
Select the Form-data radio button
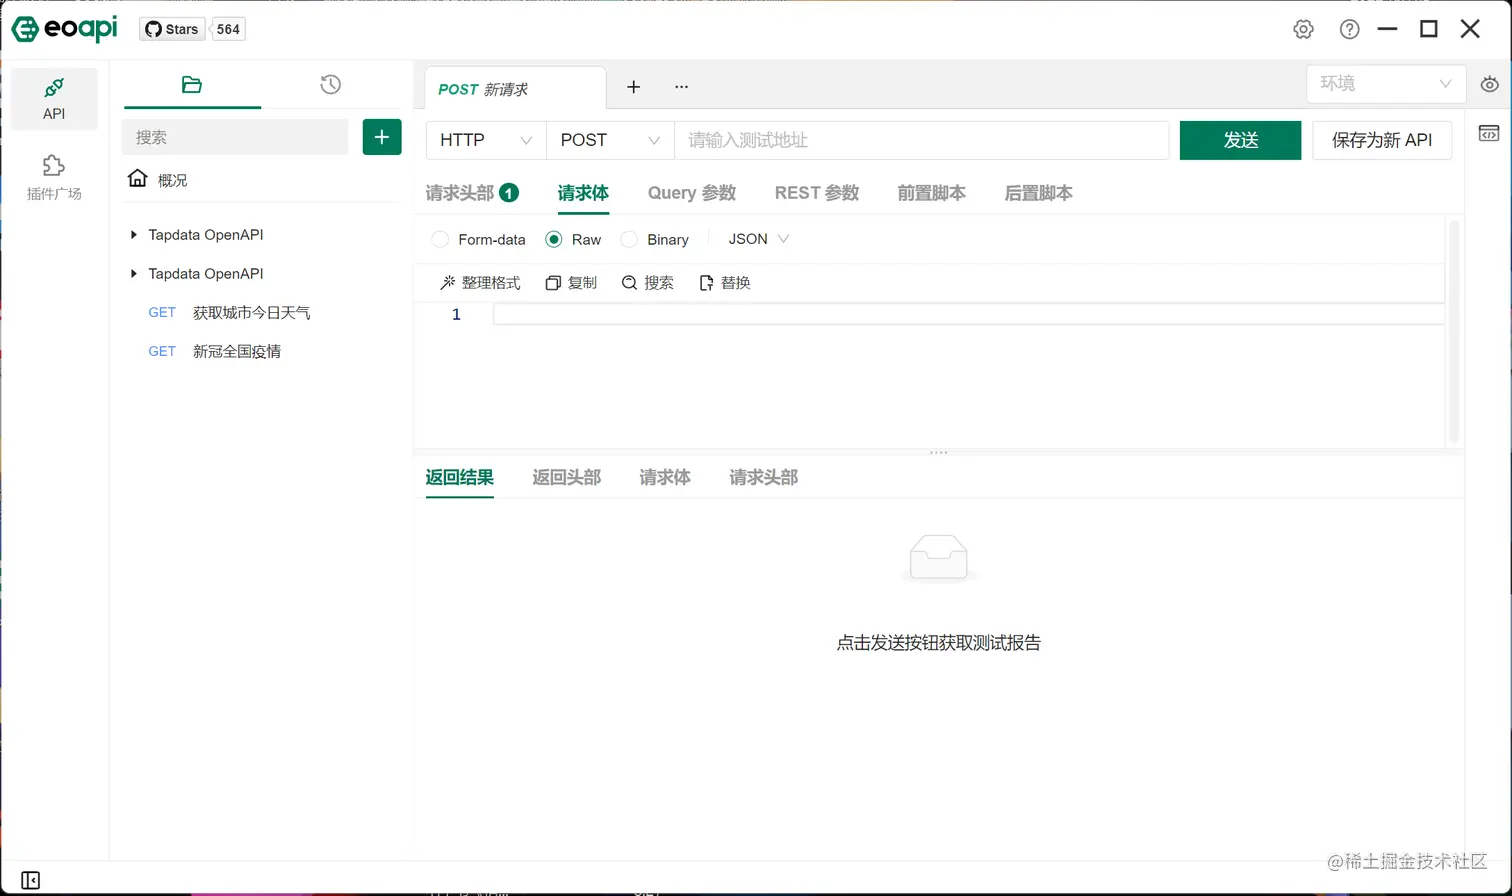(x=440, y=239)
